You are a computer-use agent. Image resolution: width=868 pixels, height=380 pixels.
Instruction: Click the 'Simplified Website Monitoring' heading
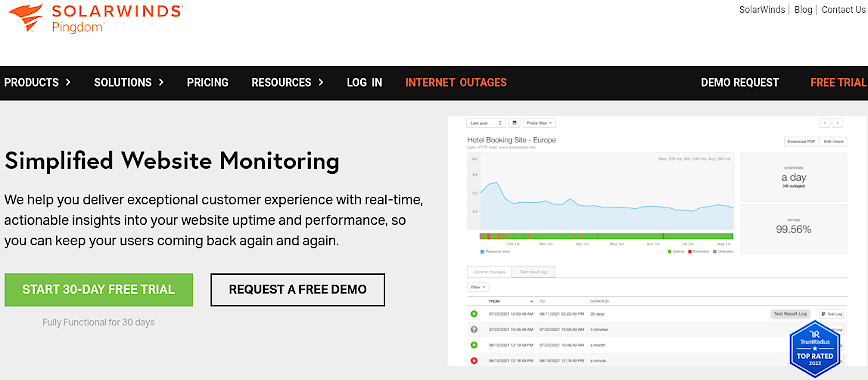pos(172,161)
